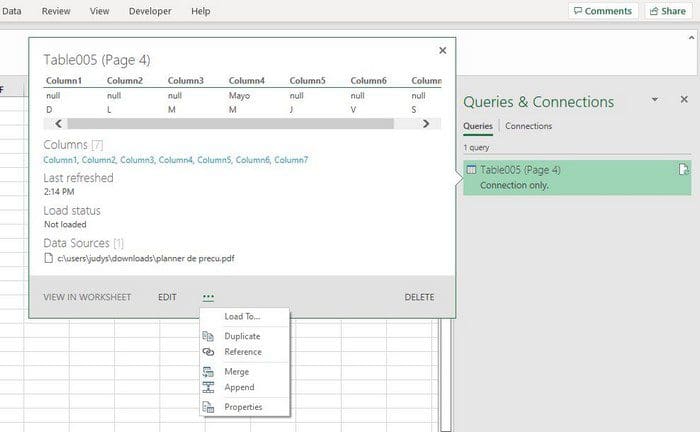The image size is (700, 432).
Task: Close the Table005 preview popup
Action: pos(442,50)
